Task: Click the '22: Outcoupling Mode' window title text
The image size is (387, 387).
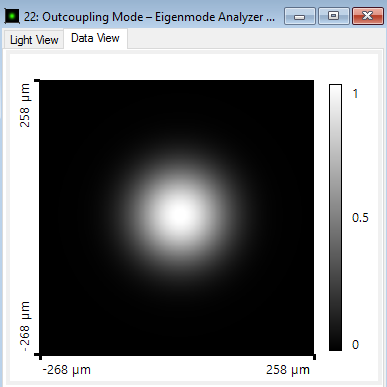Action: point(149,17)
